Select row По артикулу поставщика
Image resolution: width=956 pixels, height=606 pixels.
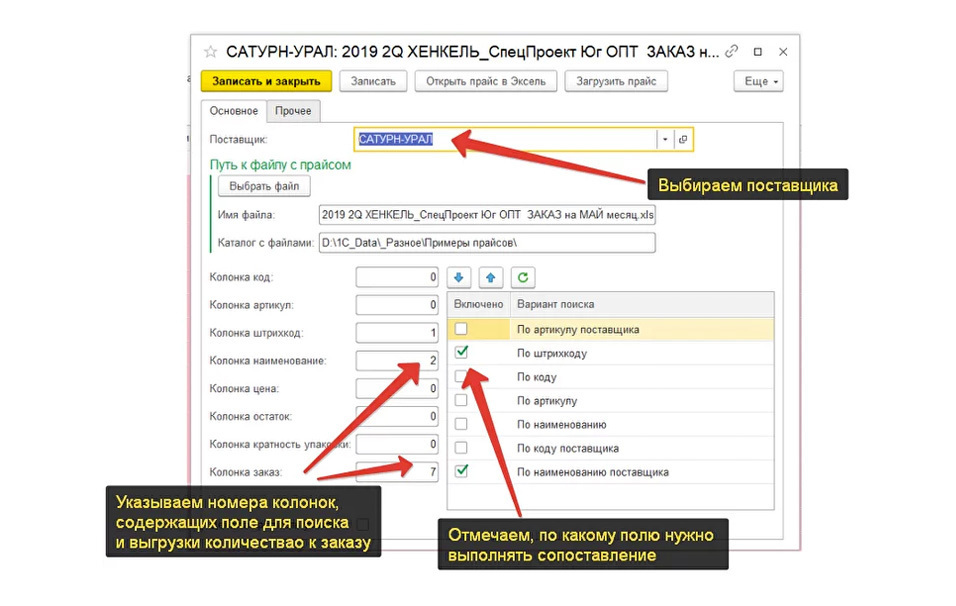(x=611, y=329)
